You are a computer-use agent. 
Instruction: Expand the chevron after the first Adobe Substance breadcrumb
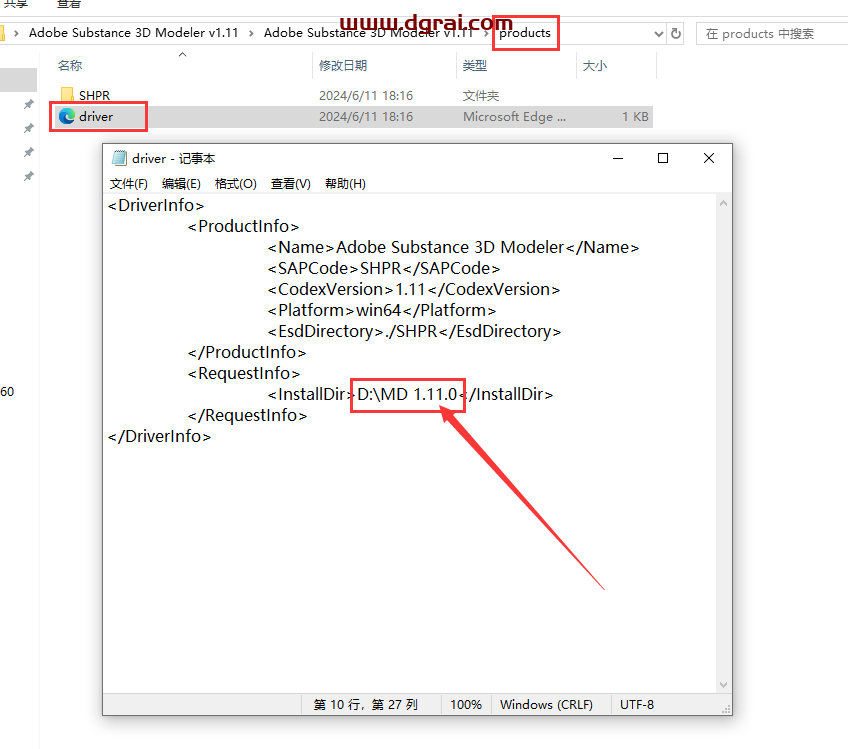(x=251, y=34)
